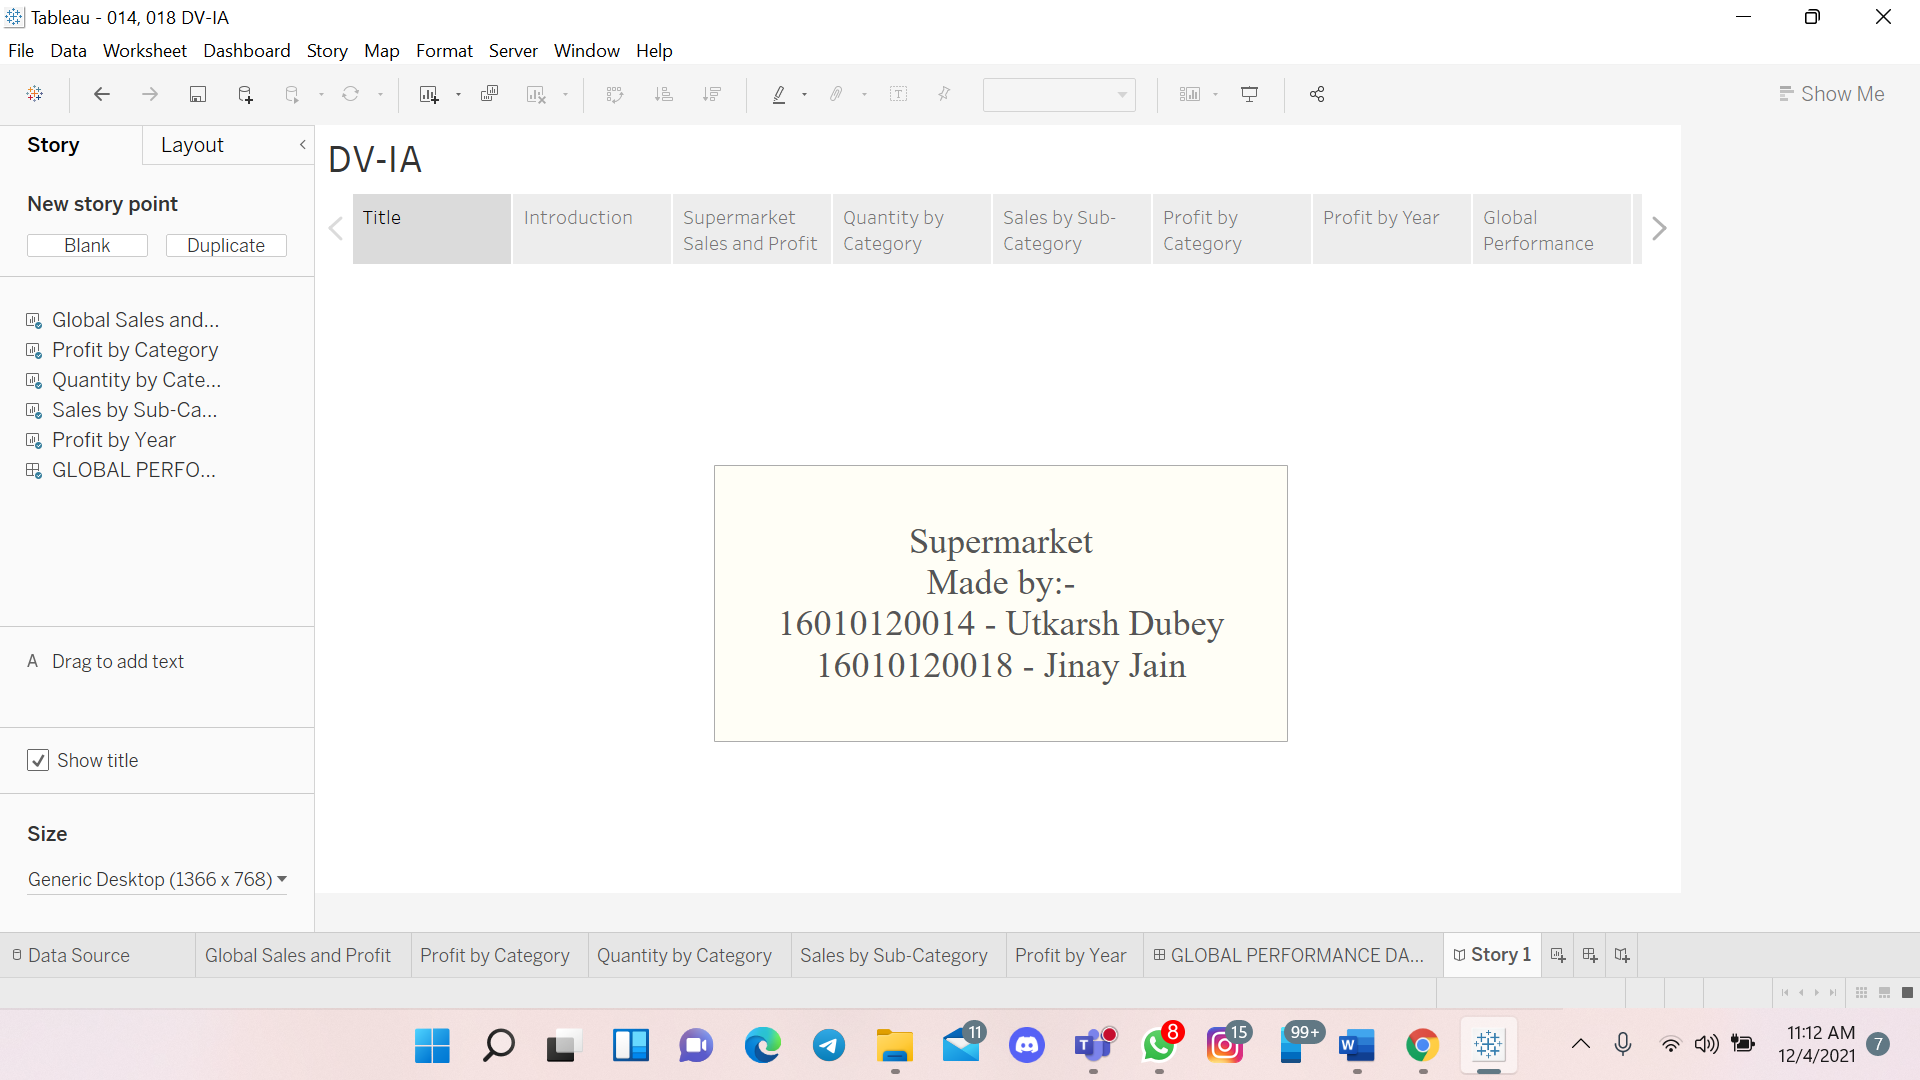Image resolution: width=1920 pixels, height=1080 pixels.
Task: Click the Save icon in toolbar
Action: pos(198,94)
